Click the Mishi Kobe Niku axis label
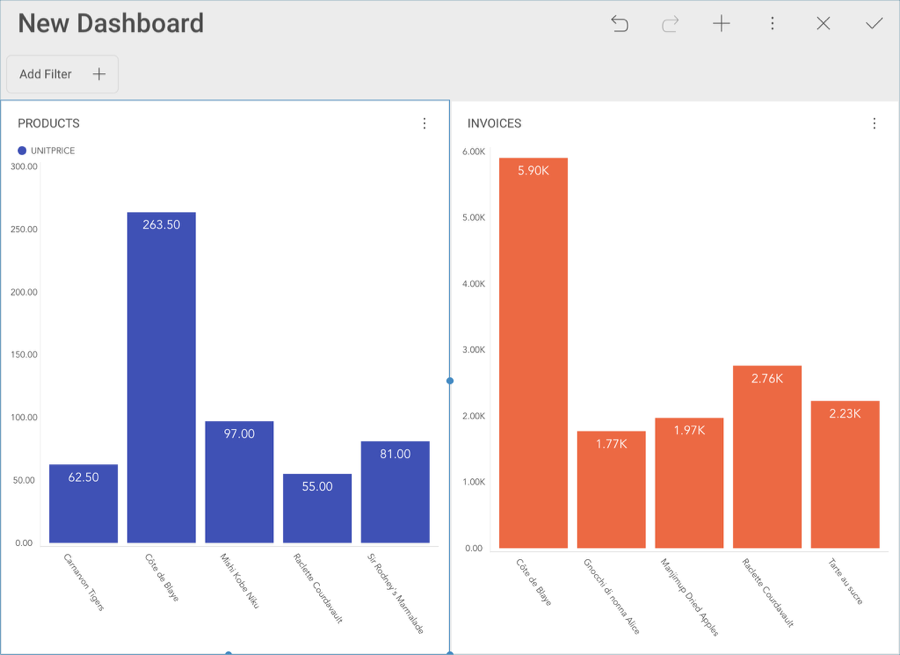This screenshot has width=900, height=655. [x=239, y=581]
